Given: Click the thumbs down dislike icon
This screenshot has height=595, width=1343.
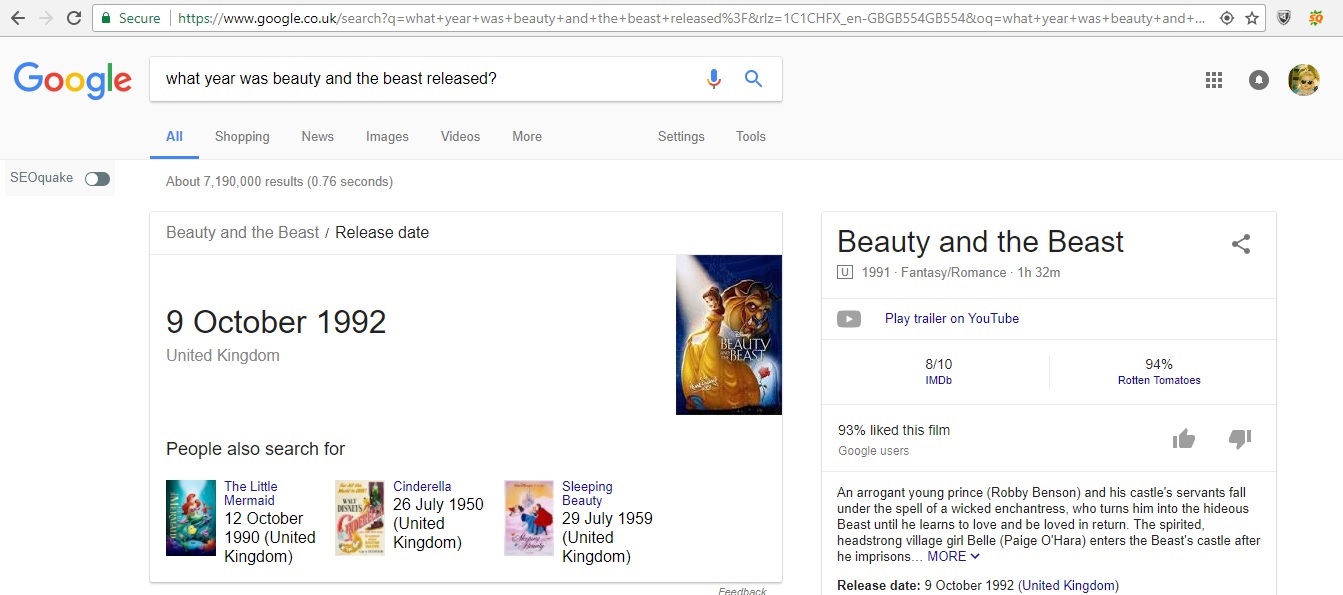Looking at the screenshot, I should point(1240,439).
